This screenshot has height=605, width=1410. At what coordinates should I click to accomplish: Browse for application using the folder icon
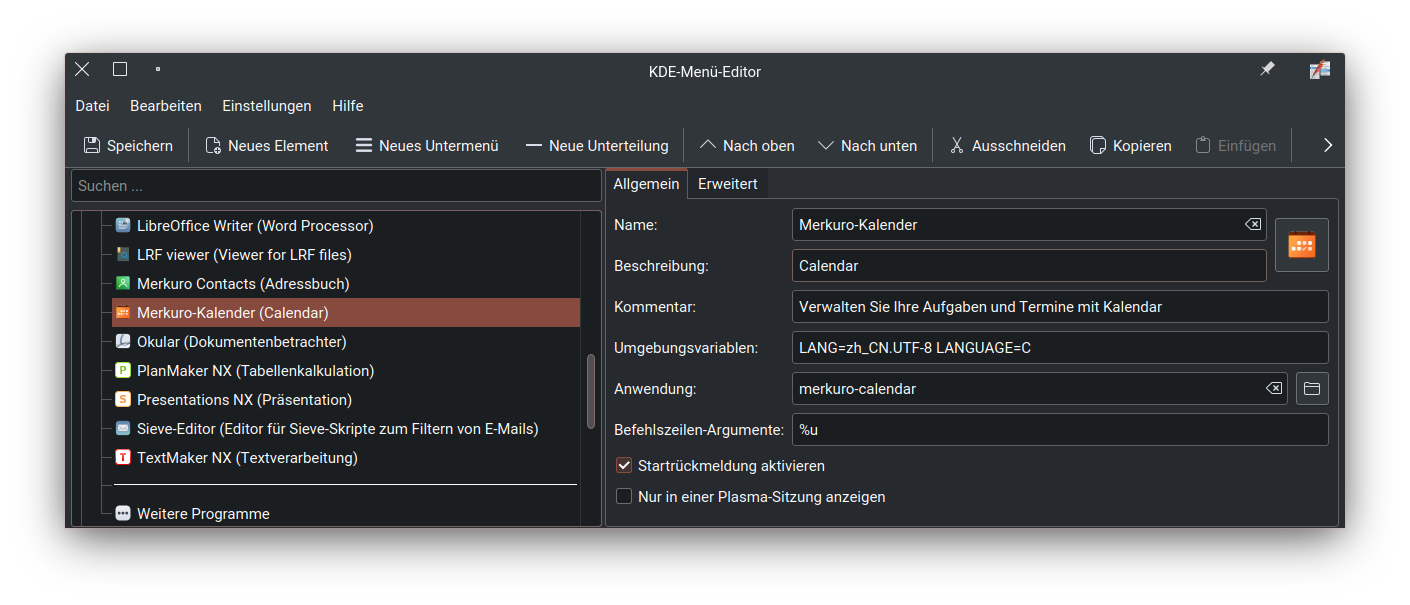(x=1312, y=388)
